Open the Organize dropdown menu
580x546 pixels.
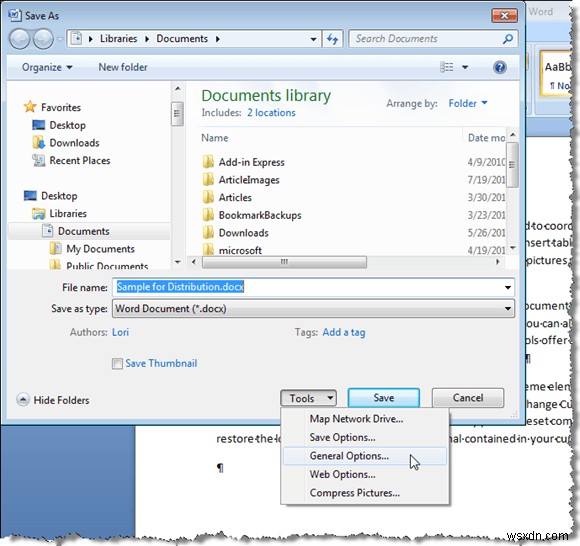point(47,67)
